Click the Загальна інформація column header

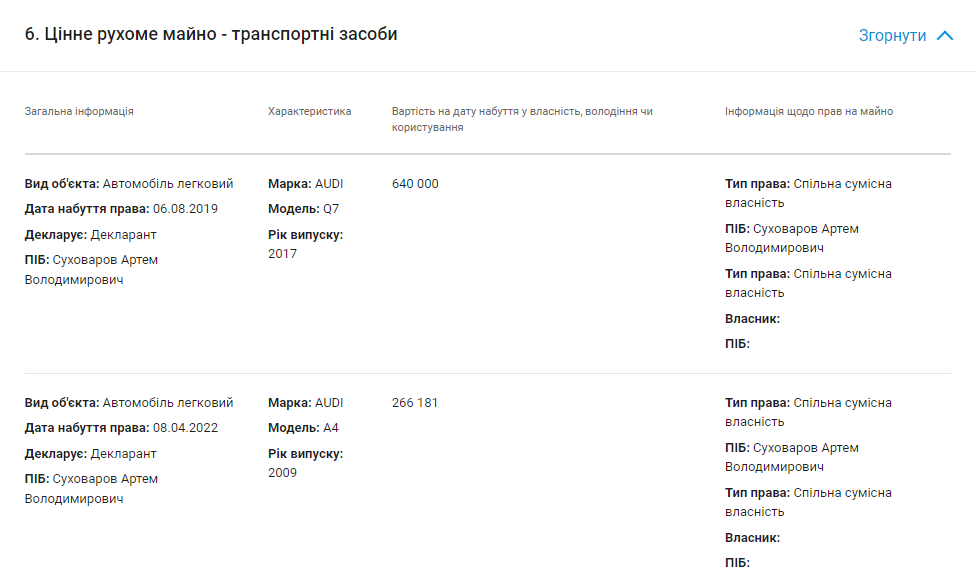[x=79, y=112]
